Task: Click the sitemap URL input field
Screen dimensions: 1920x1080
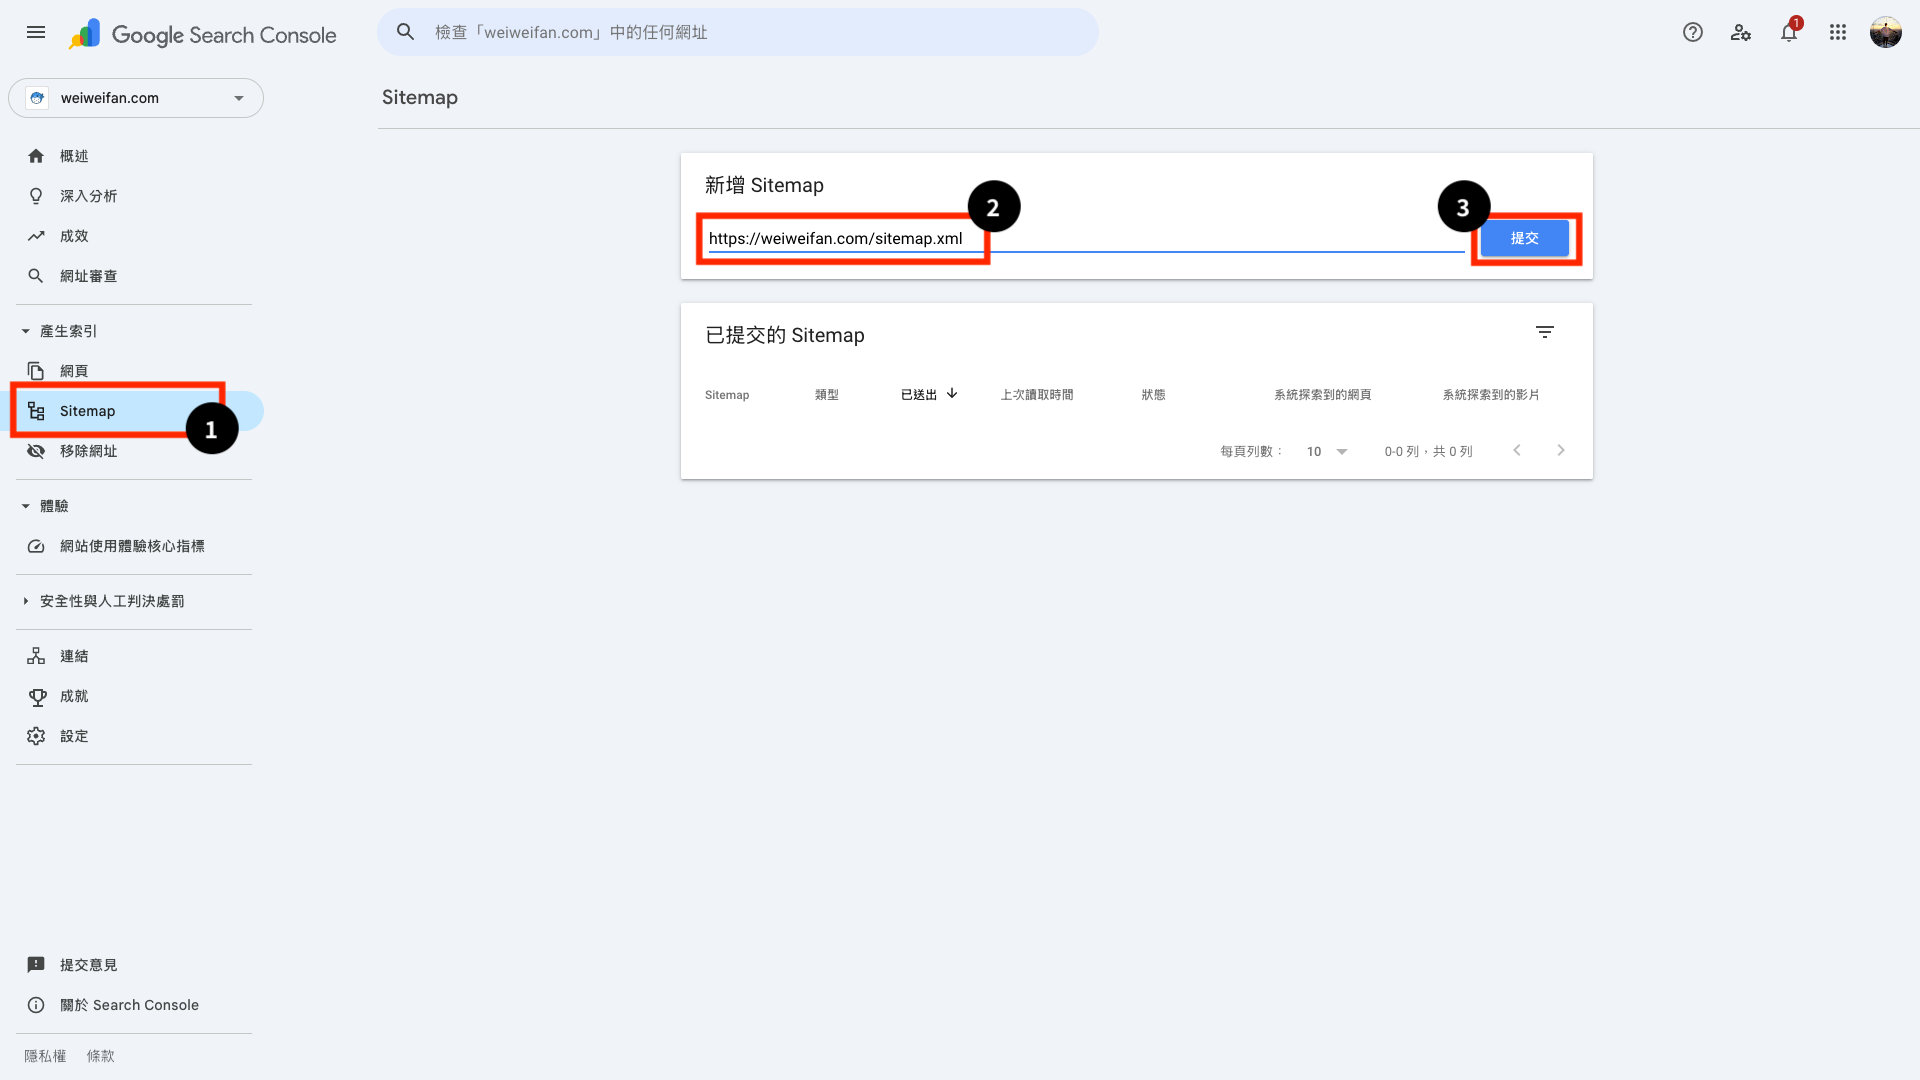Action: coord(1085,238)
